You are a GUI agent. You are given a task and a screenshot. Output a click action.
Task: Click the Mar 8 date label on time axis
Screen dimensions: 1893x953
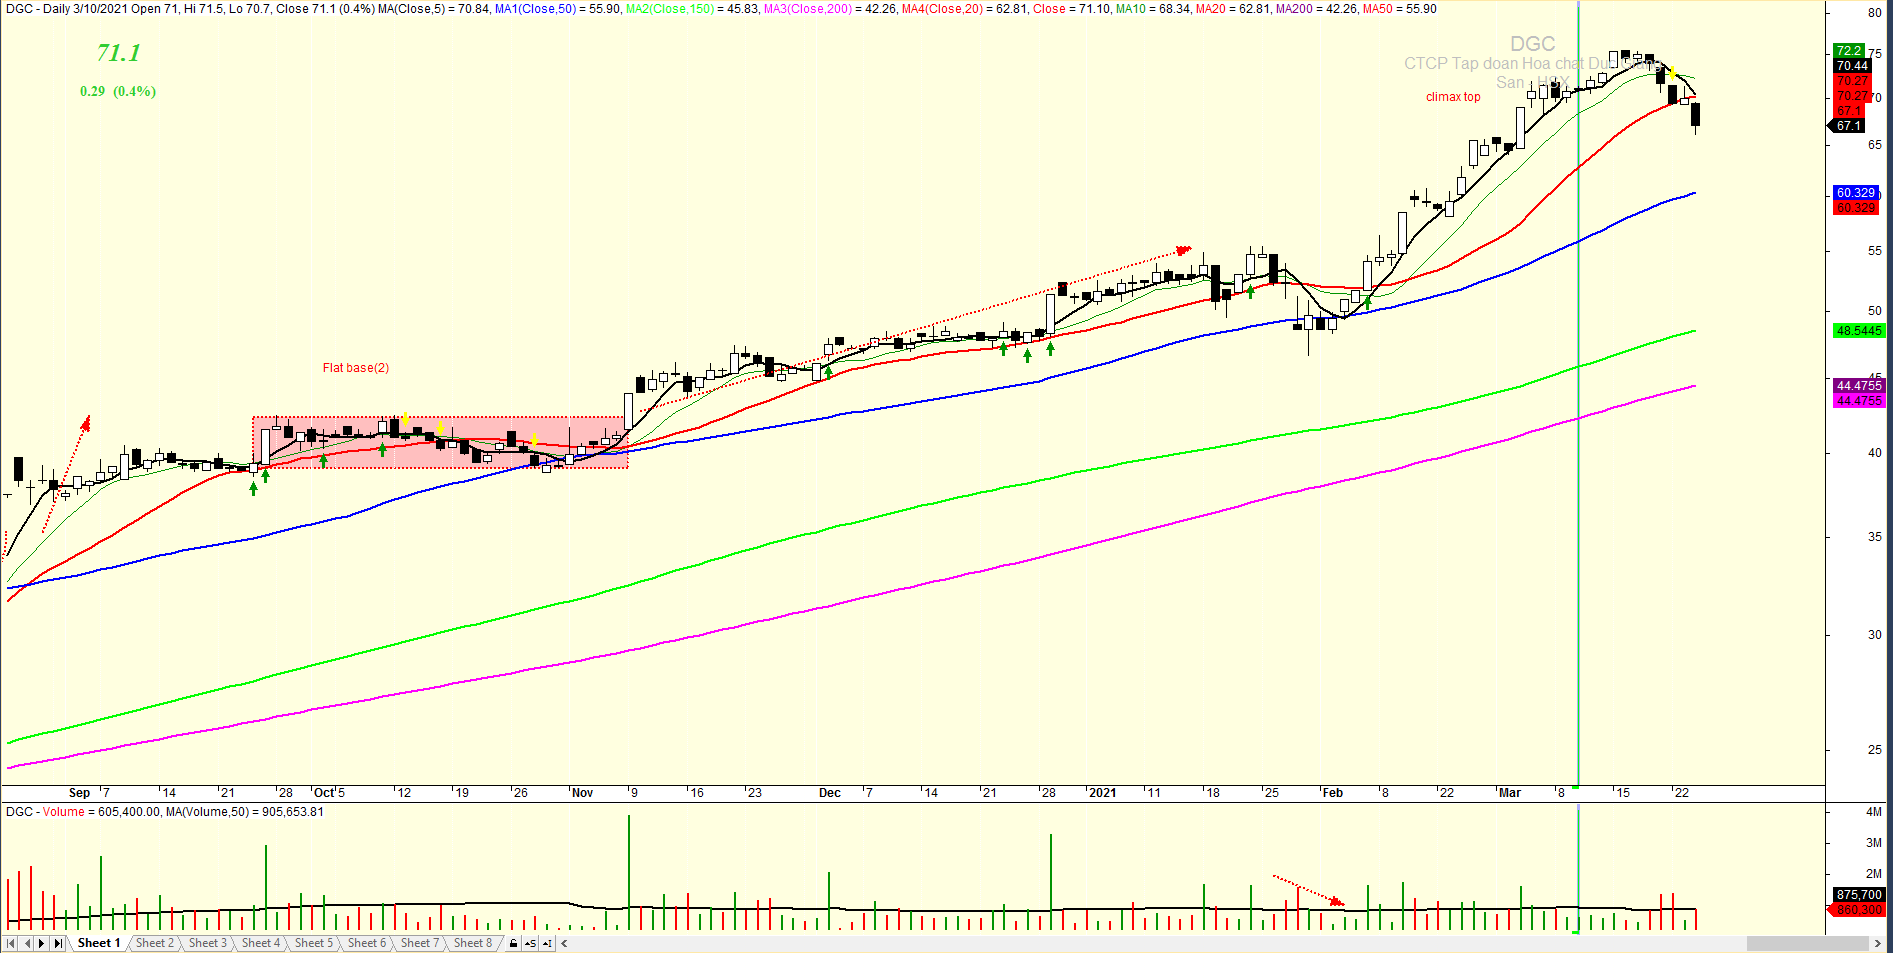point(1560,793)
